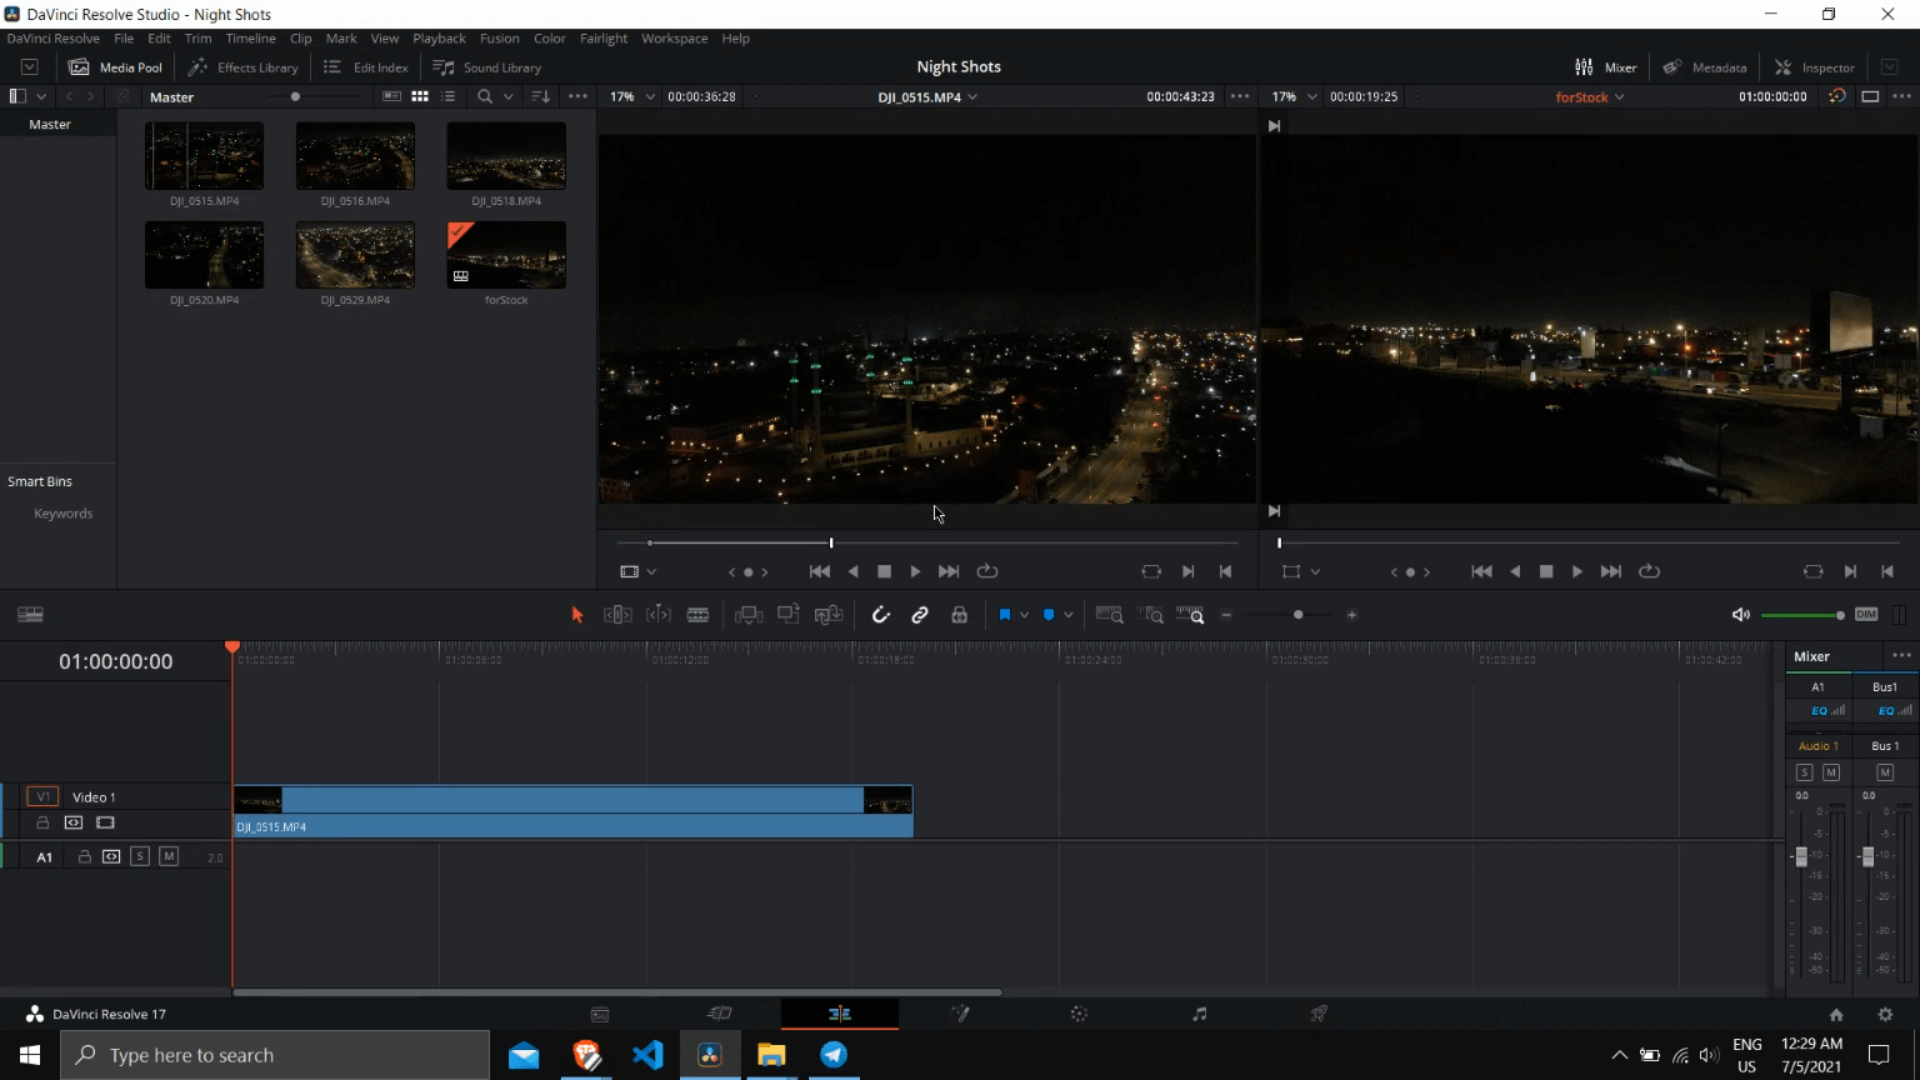Click the Linked Selection chain icon
This screenshot has height=1080, width=1920.
[920, 615]
